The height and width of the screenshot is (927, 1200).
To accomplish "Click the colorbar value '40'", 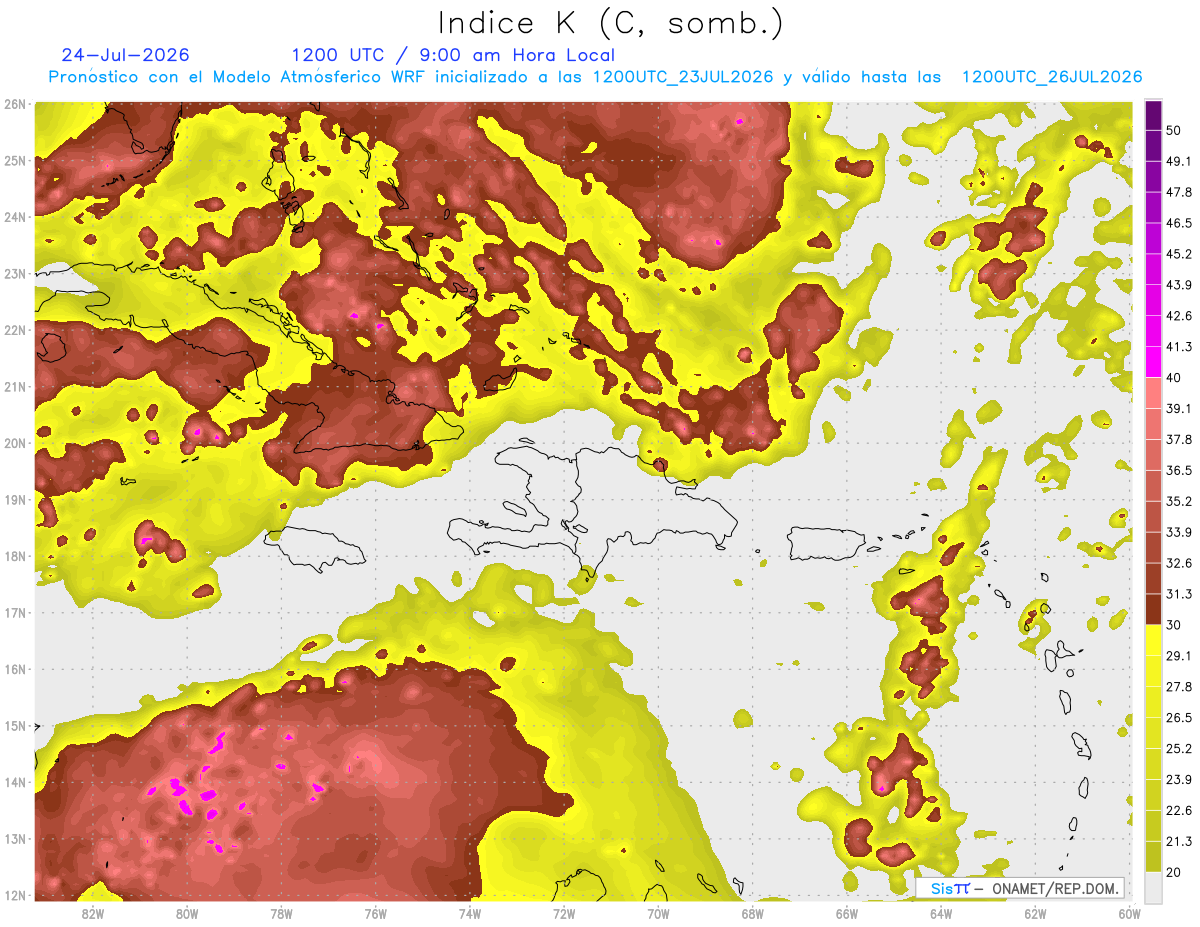I will 1175,377.
